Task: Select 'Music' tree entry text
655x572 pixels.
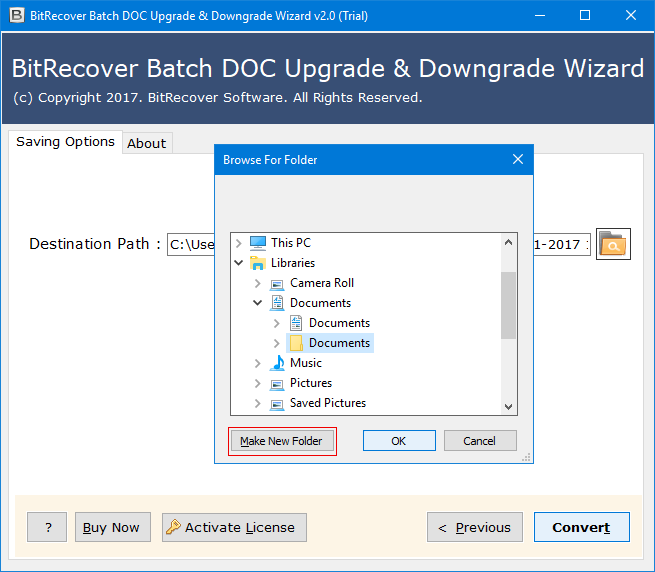Action: point(306,363)
